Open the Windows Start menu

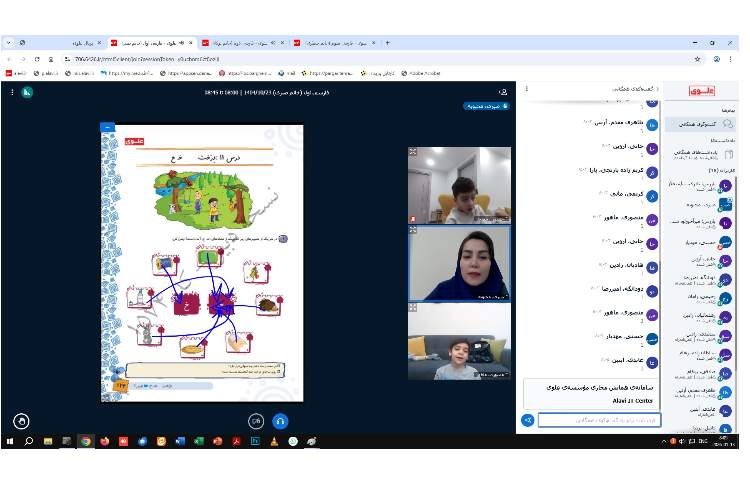click(x=10, y=441)
